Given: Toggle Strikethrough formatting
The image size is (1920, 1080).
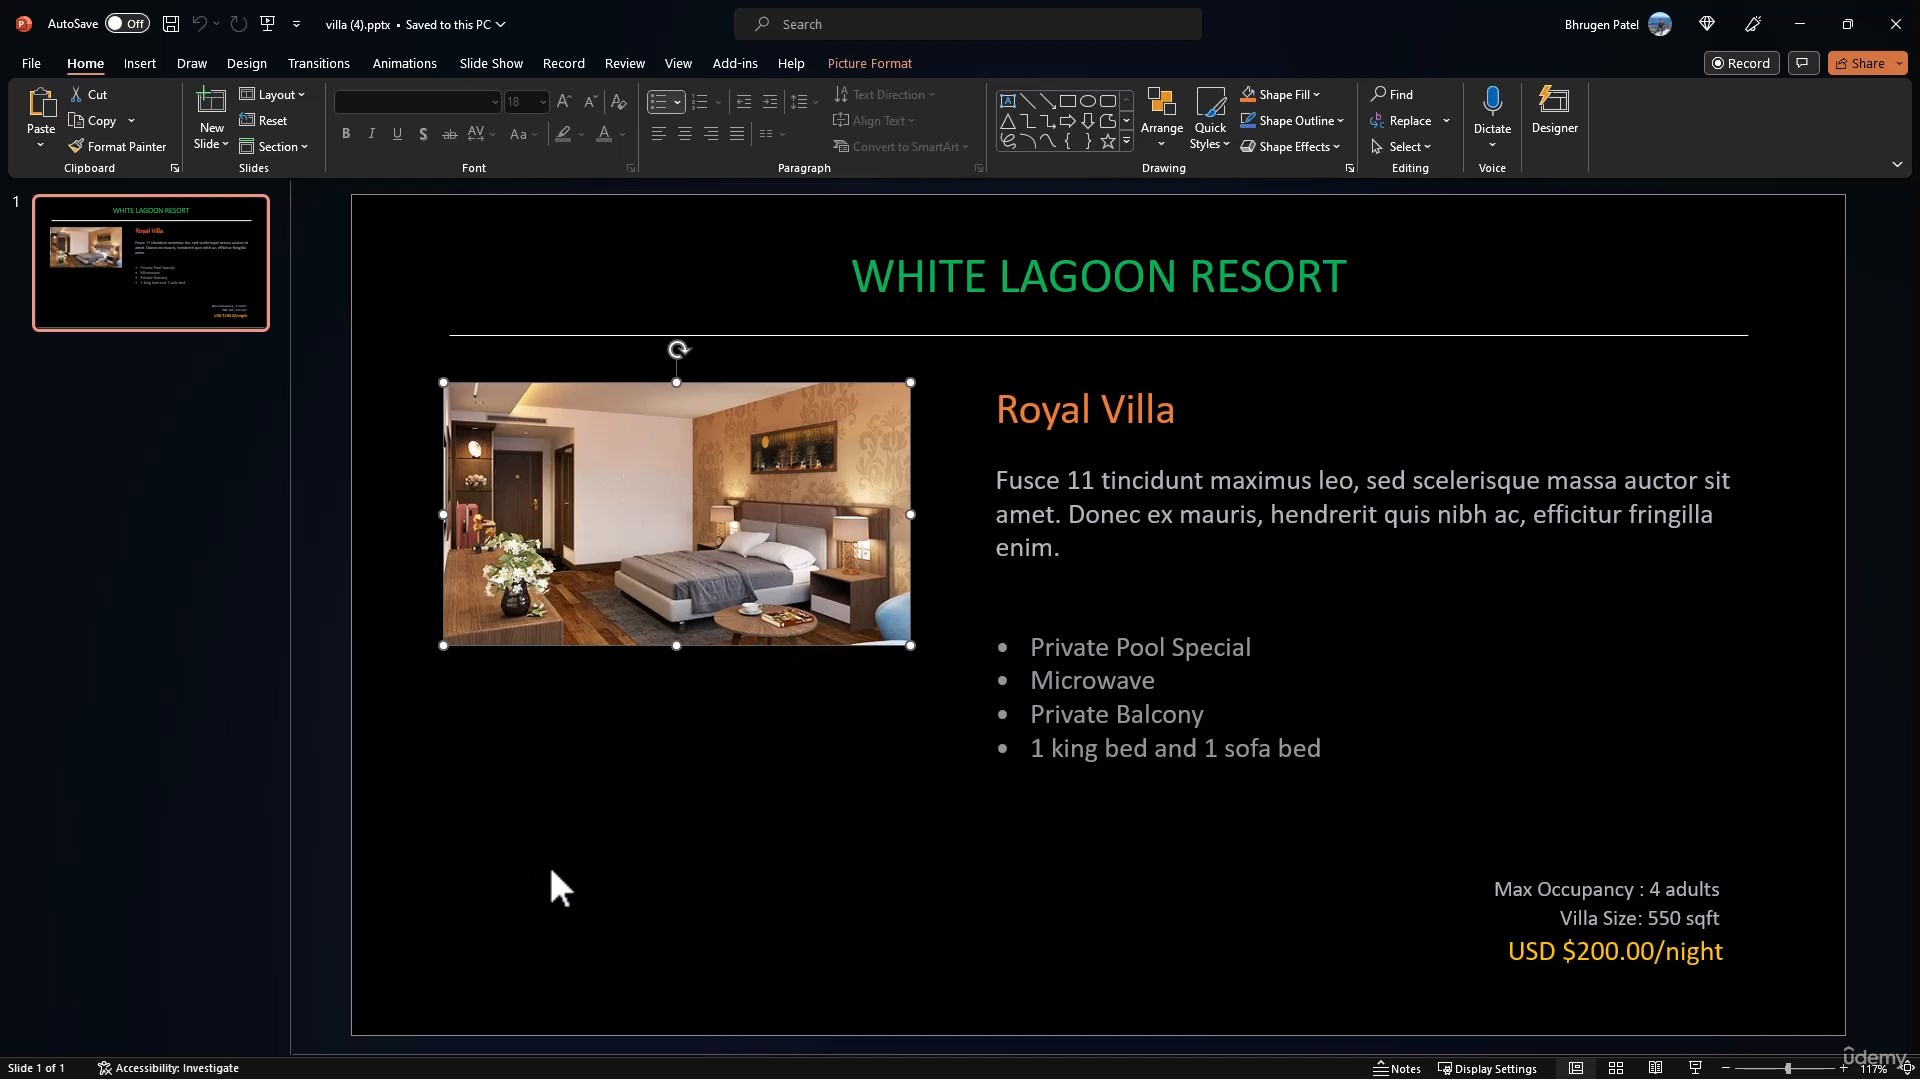Looking at the screenshot, I should [450, 134].
